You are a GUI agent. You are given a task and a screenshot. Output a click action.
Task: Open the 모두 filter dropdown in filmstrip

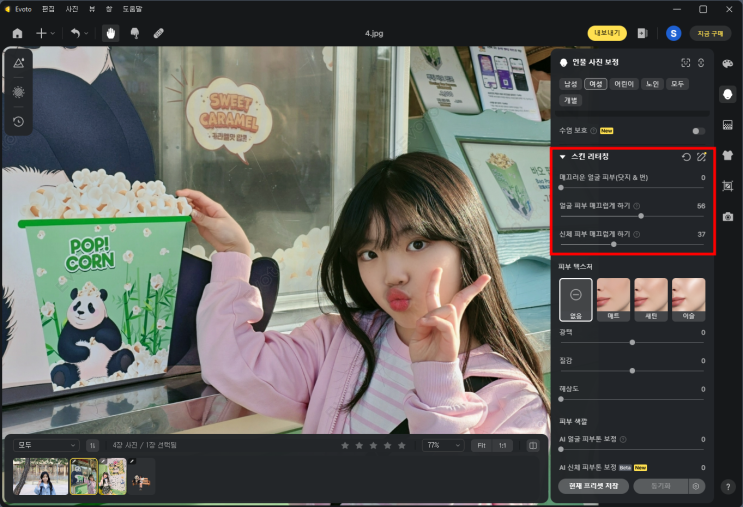pos(46,445)
